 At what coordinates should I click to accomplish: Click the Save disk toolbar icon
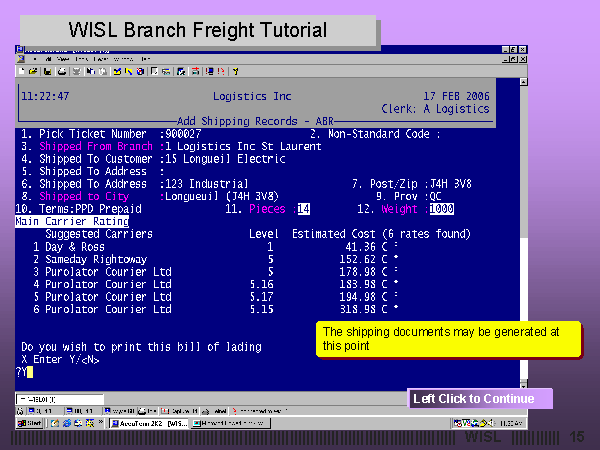point(46,71)
